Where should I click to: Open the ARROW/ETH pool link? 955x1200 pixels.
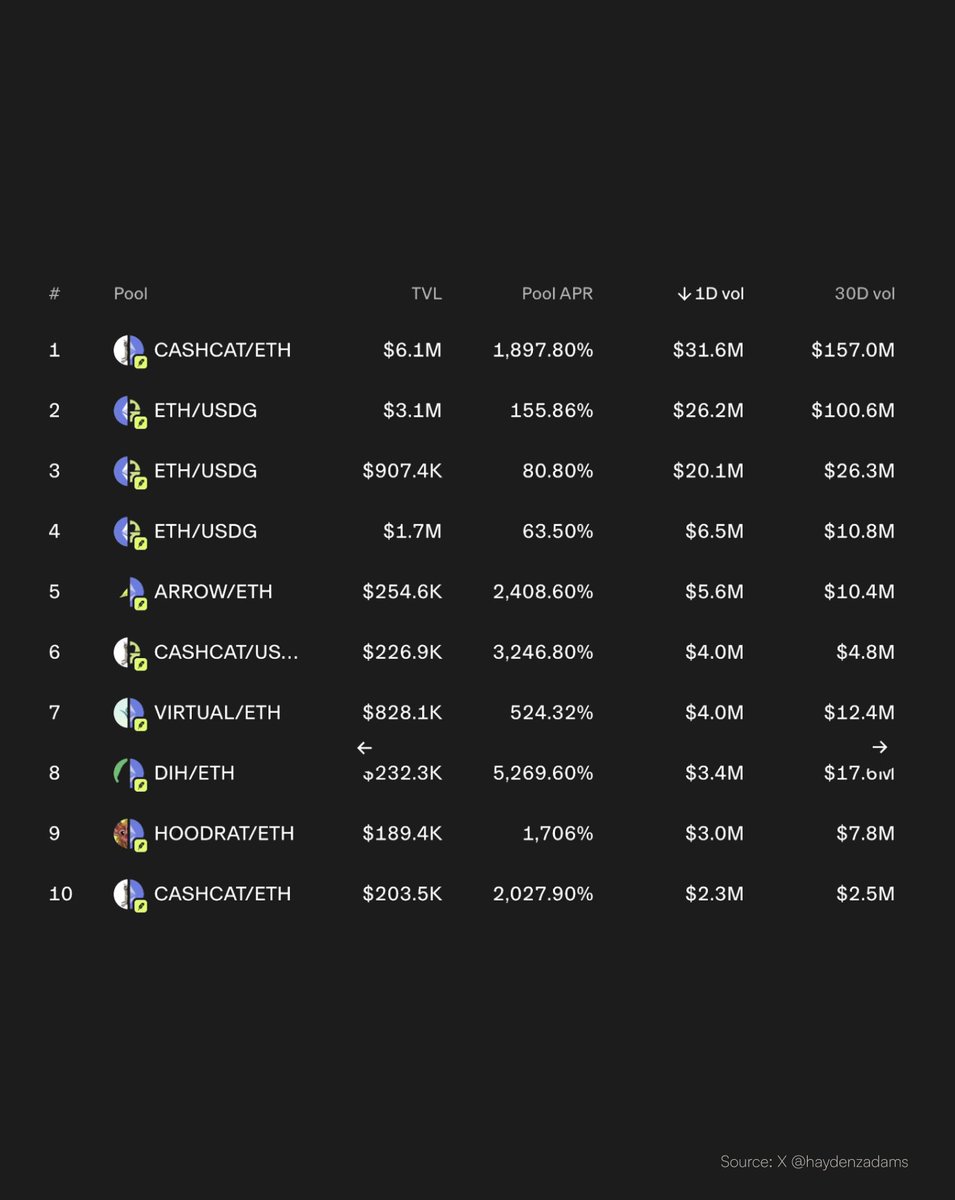tap(213, 592)
